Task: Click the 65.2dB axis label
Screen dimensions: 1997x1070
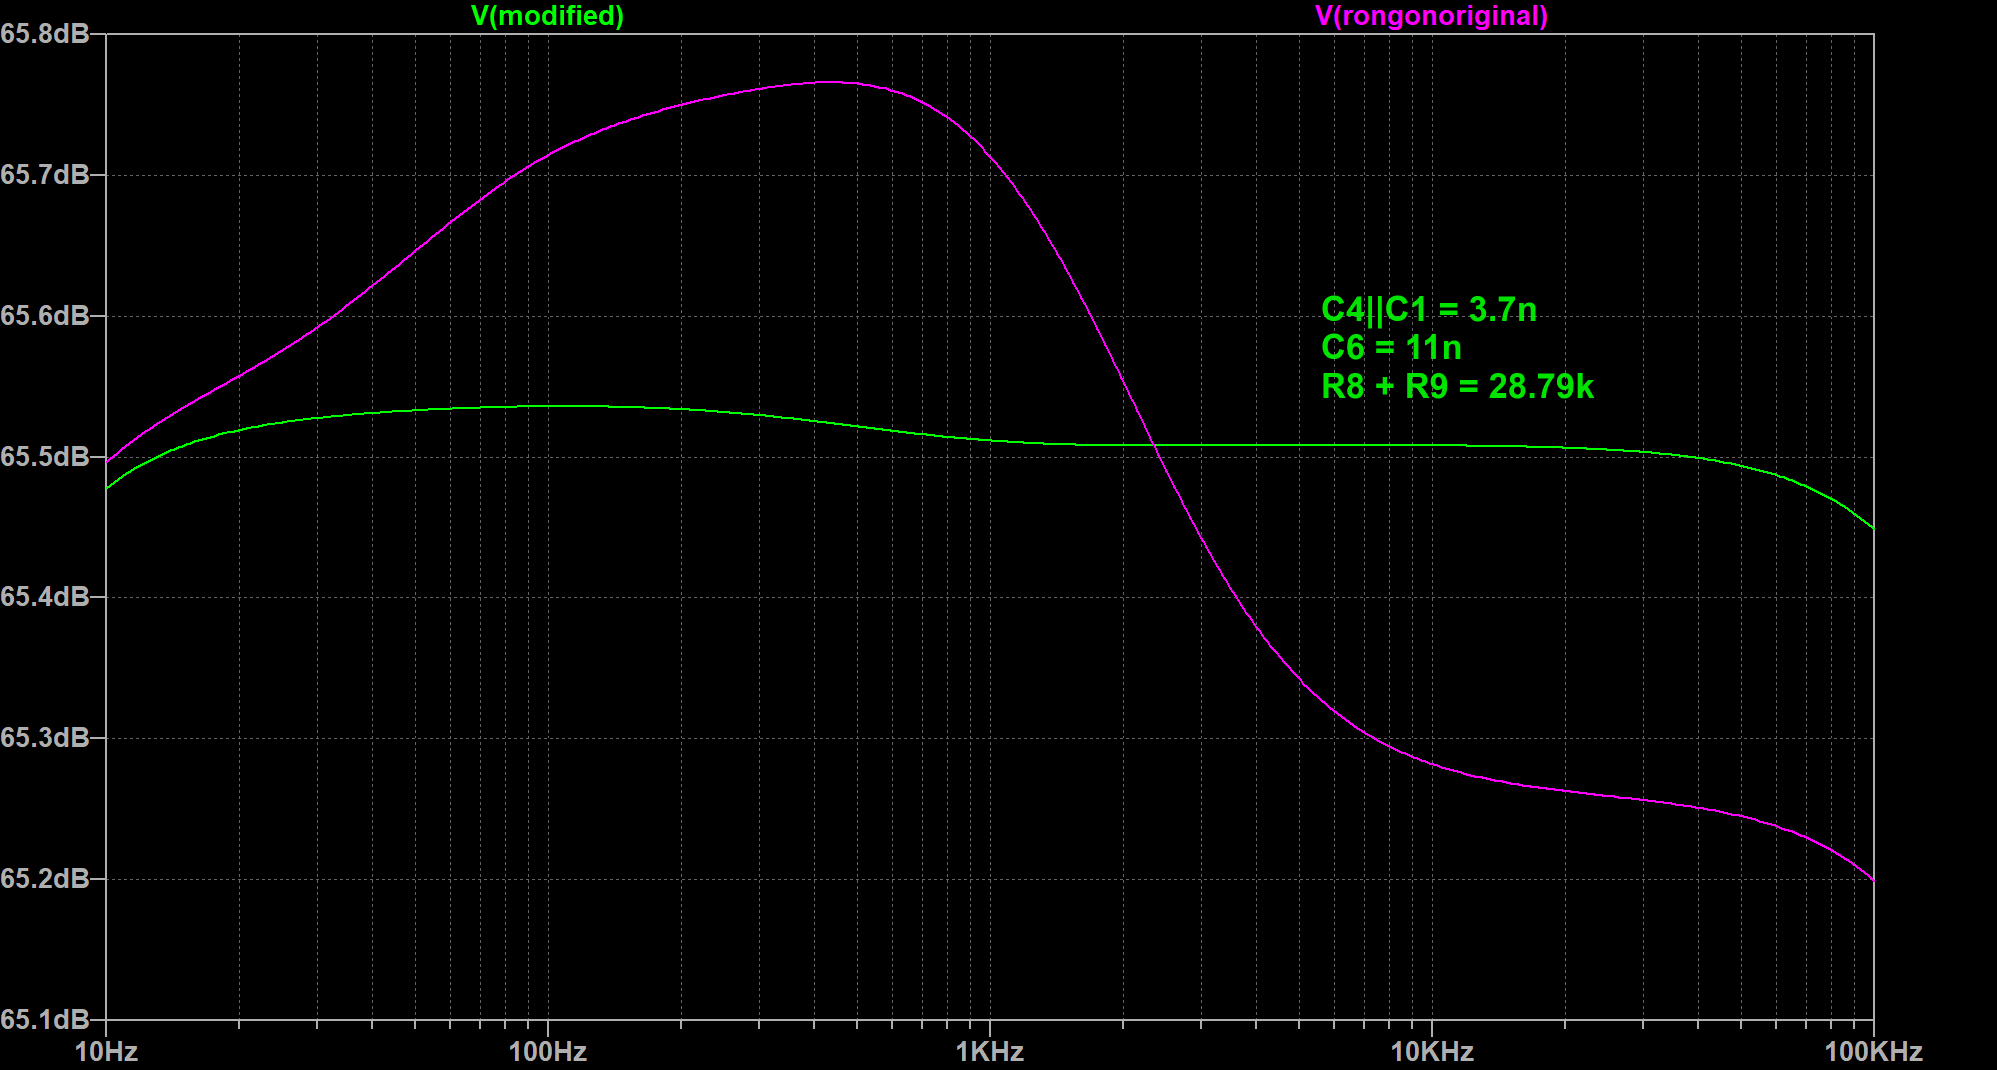Action: 45,879
